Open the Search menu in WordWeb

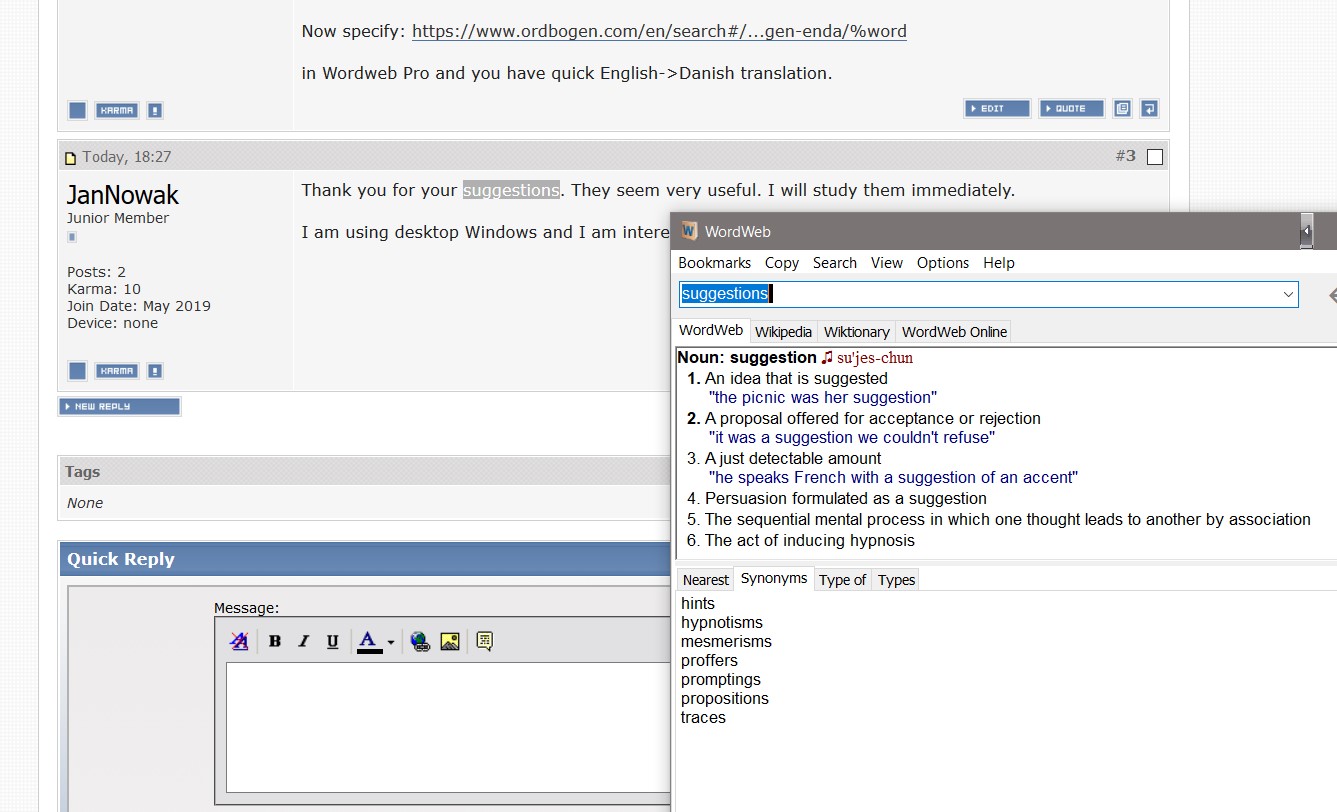tap(834, 263)
